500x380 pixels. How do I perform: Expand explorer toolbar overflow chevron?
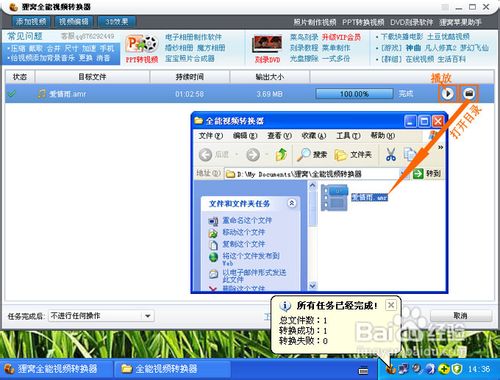coord(440,147)
